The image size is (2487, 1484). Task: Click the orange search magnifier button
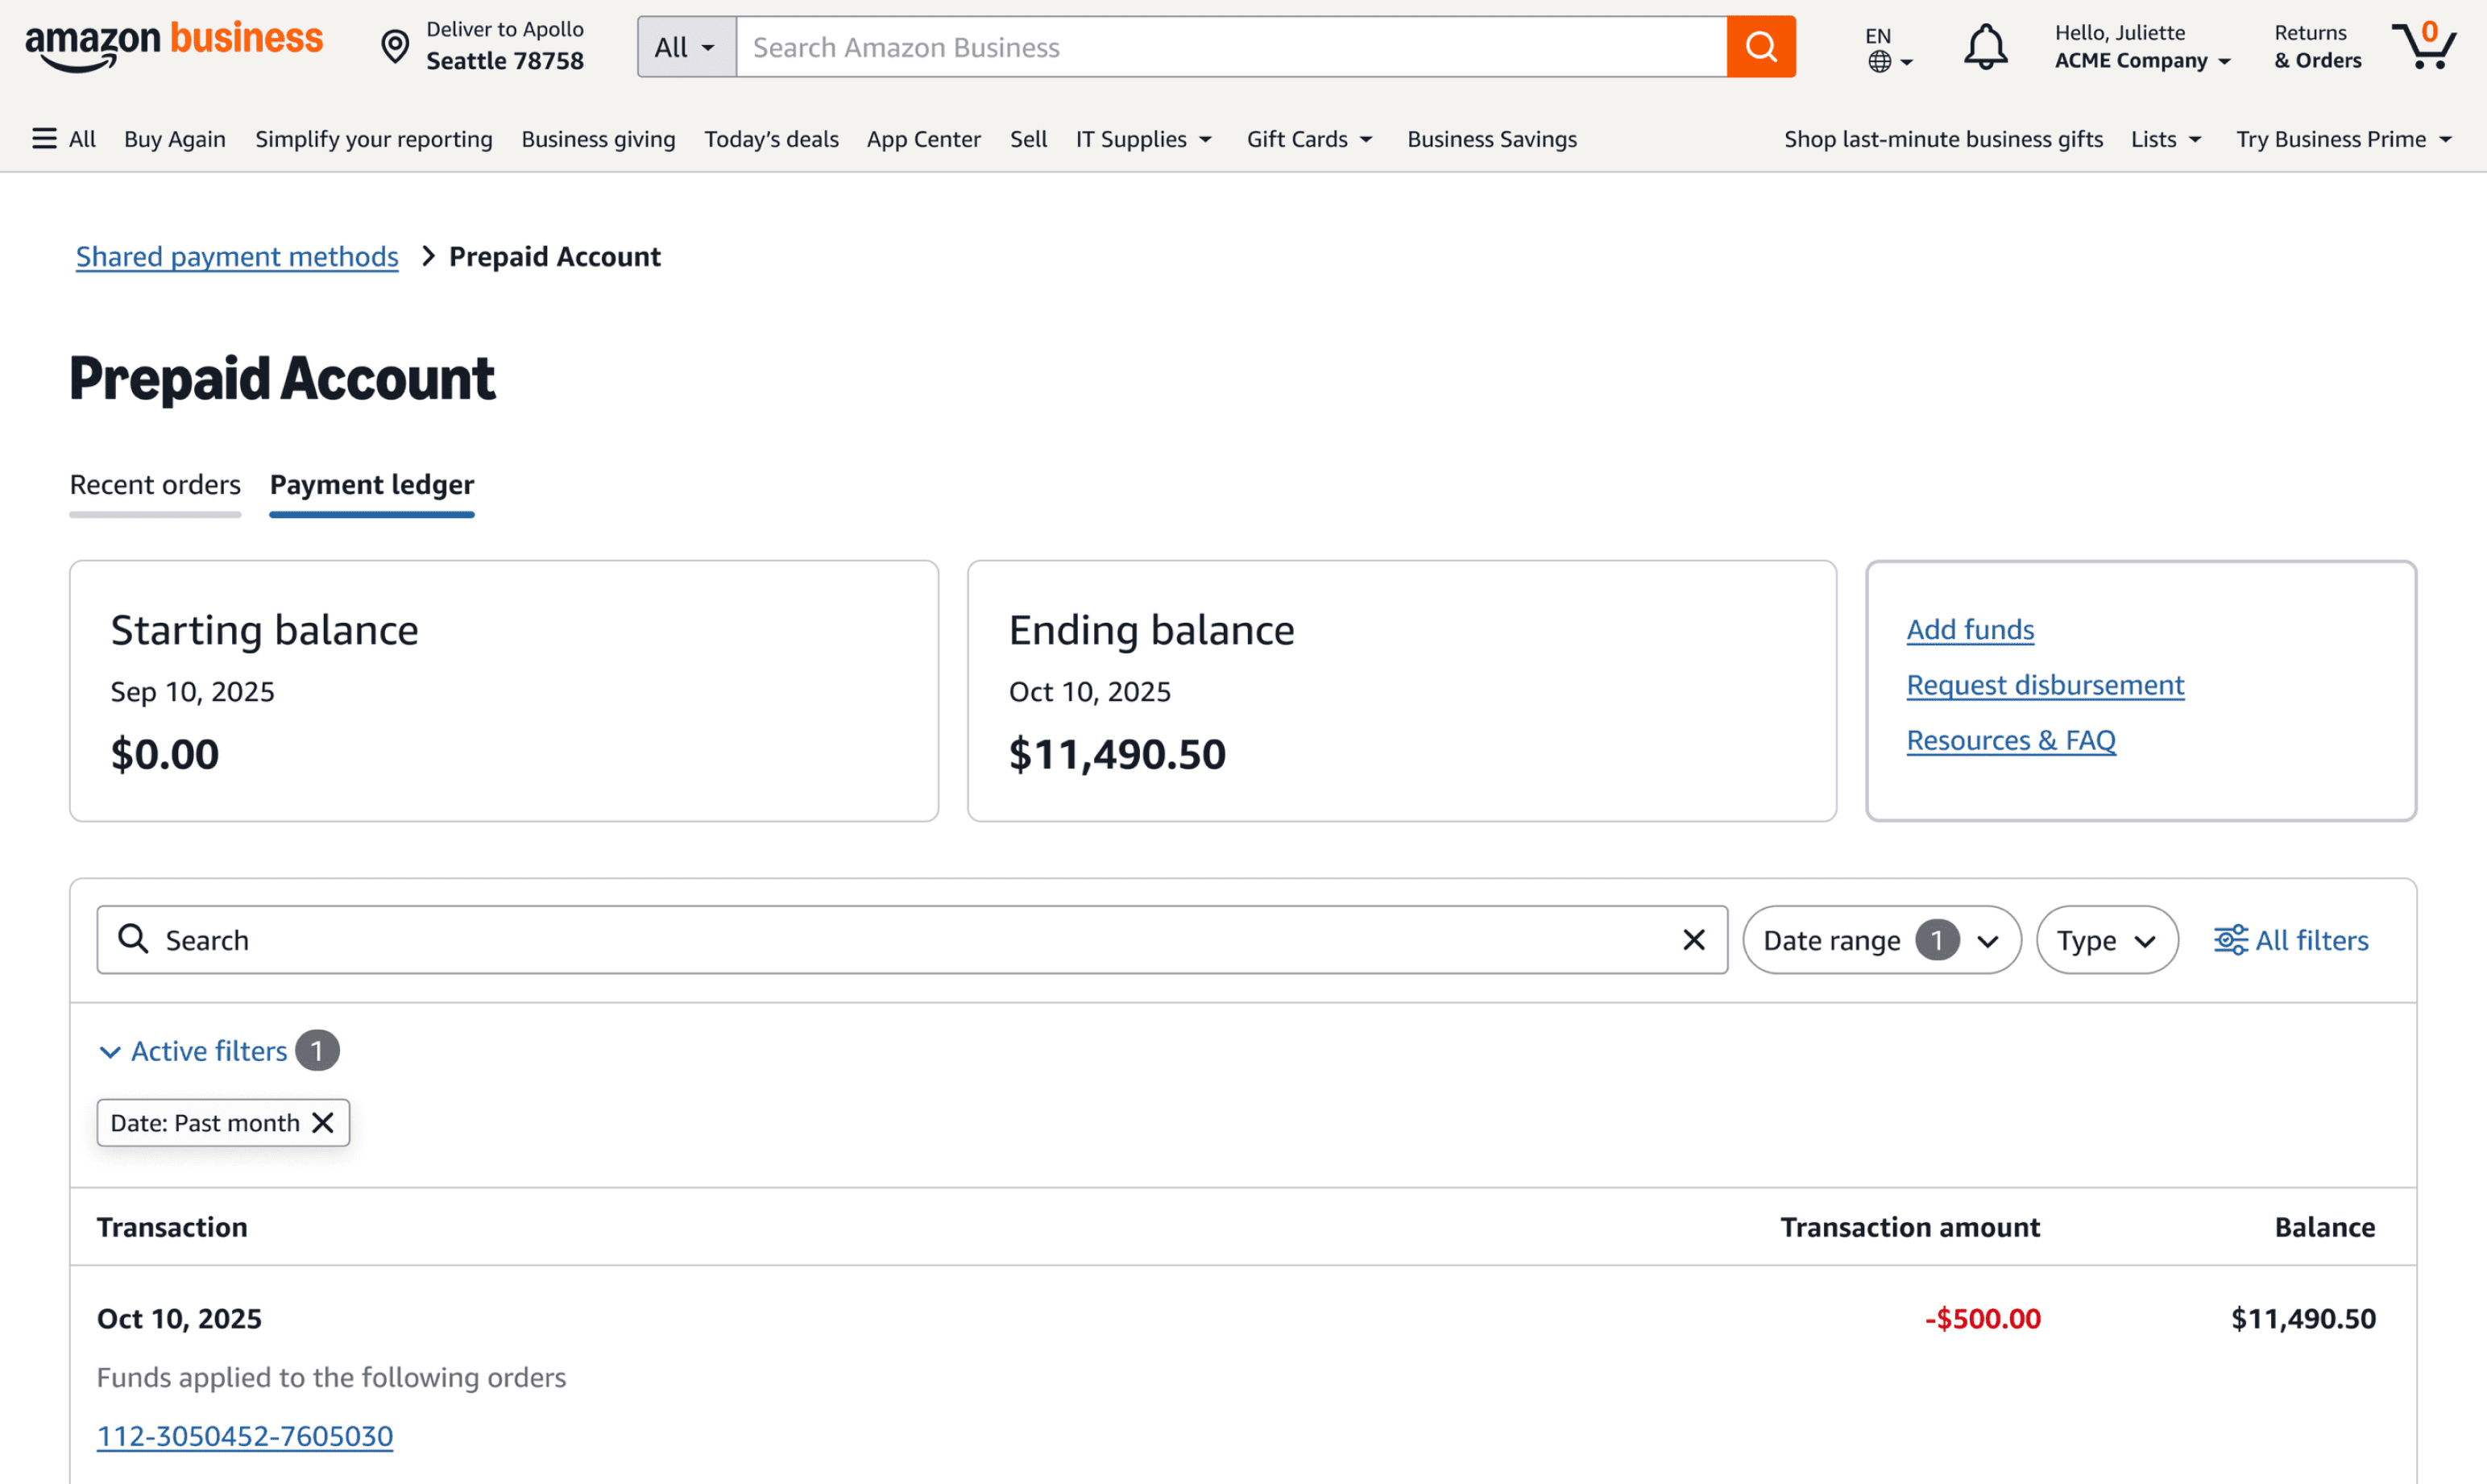[1760, 47]
